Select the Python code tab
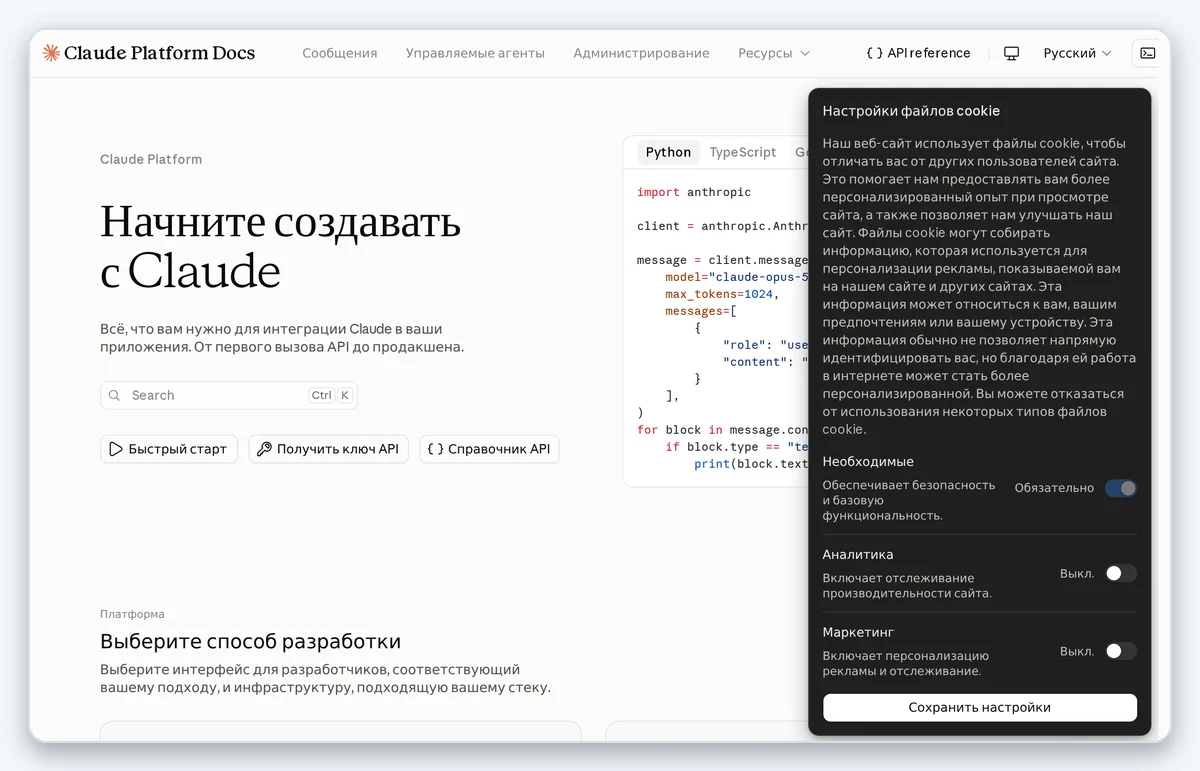 click(668, 152)
